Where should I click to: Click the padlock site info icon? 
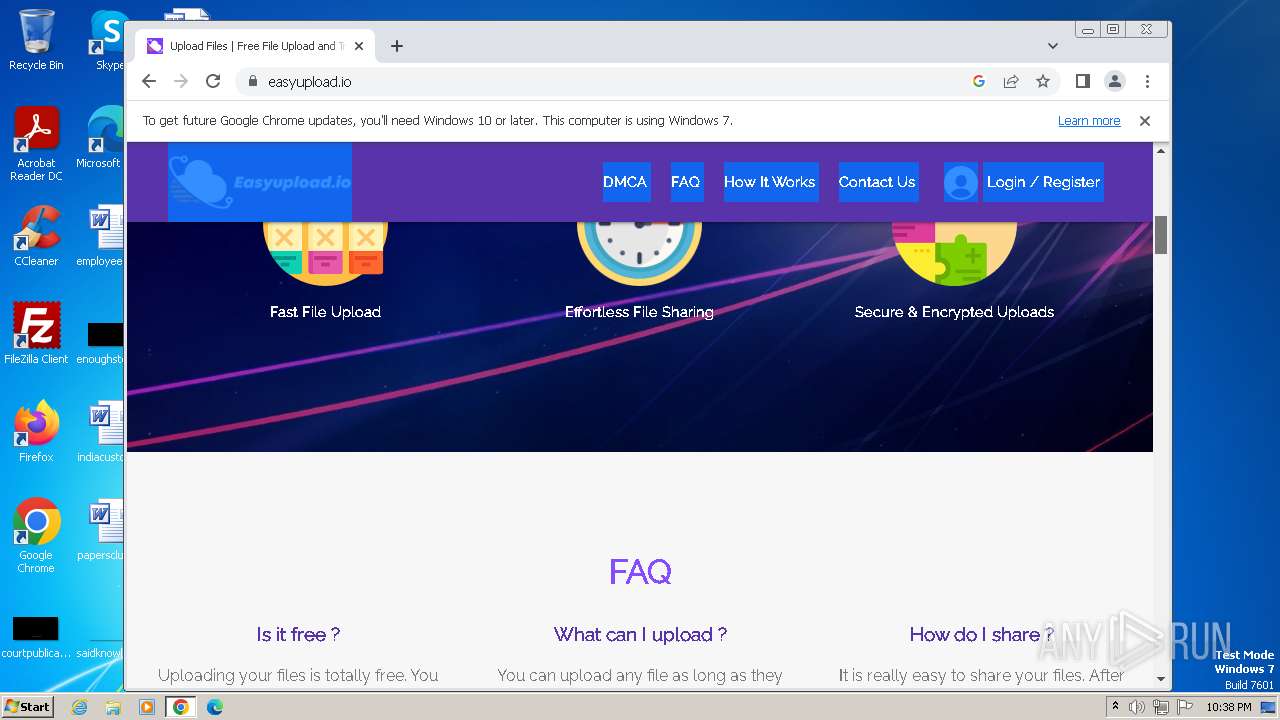(252, 82)
